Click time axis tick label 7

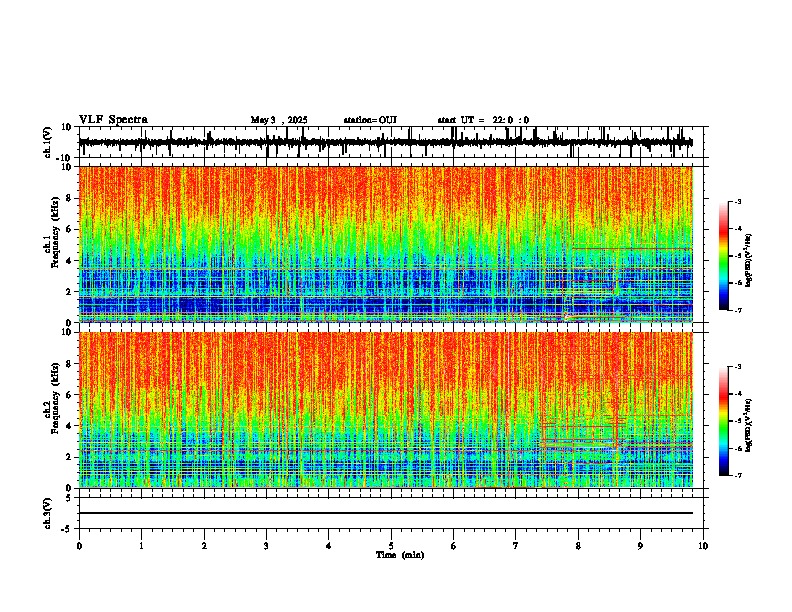click(x=516, y=546)
